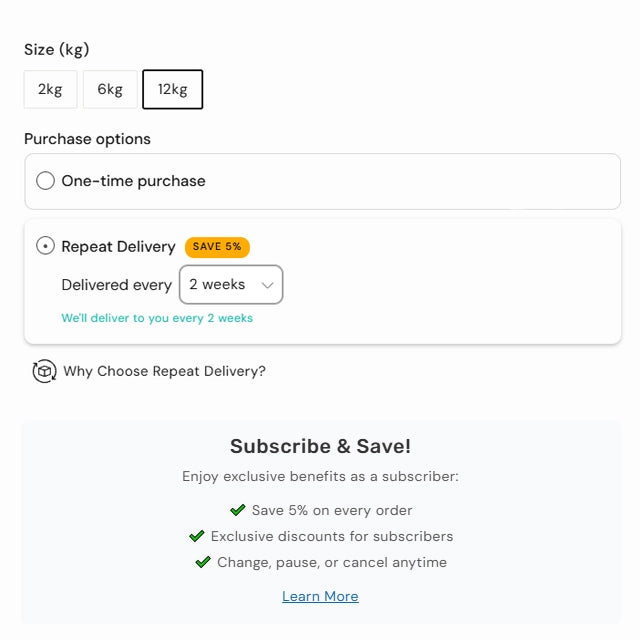The width and height of the screenshot is (640, 640).
Task: Choose the 2kg size option
Action: coord(50,89)
